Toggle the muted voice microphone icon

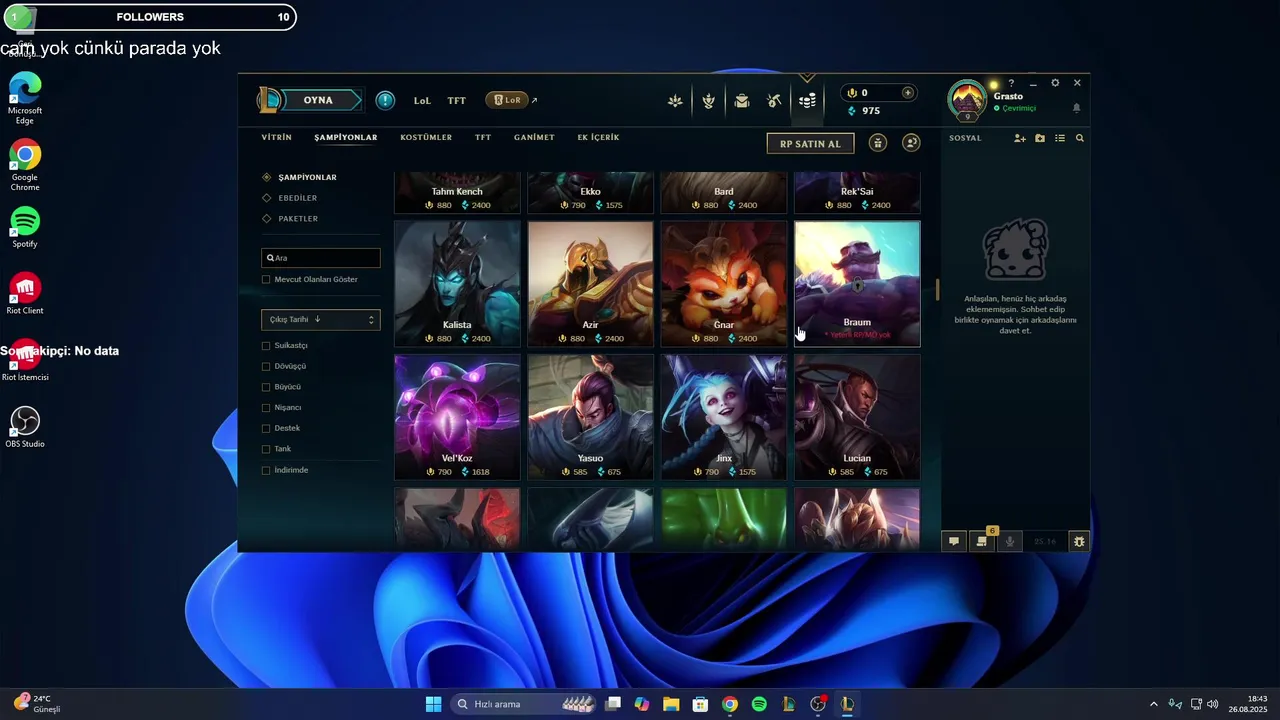(1010, 541)
